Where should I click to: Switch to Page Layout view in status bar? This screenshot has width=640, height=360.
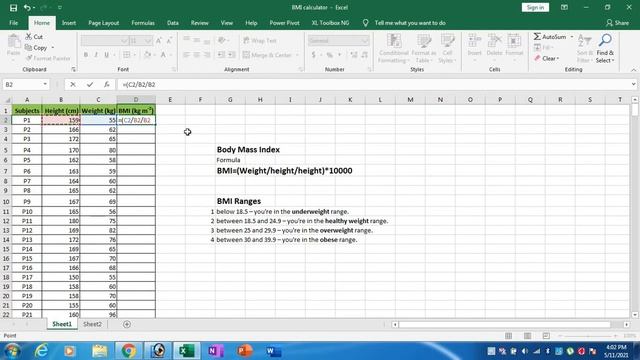(527, 336)
